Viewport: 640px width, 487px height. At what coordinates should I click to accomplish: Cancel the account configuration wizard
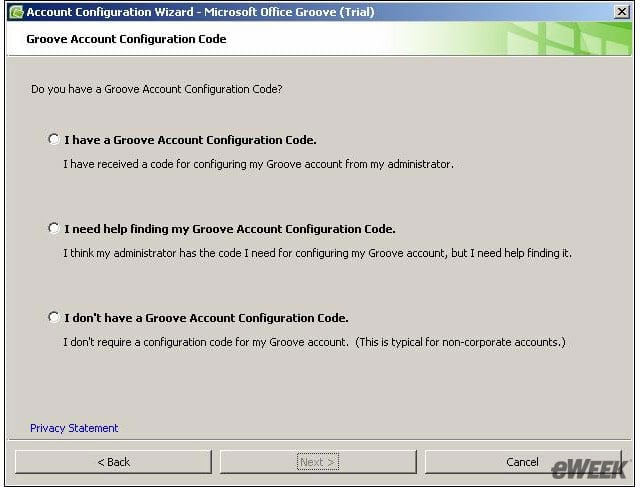(523, 462)
